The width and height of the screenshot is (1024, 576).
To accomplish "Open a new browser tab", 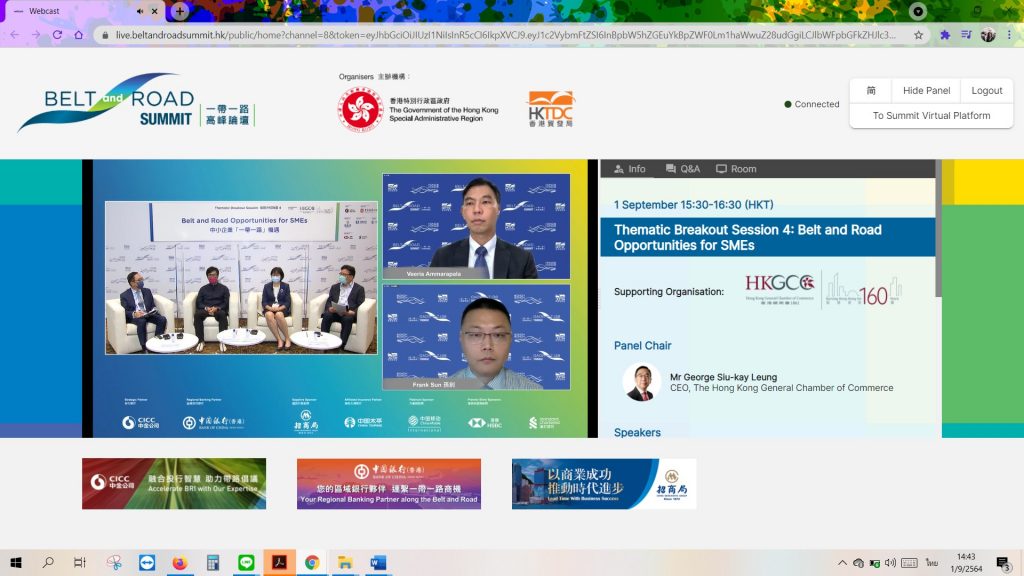I will (x=180, y=11).
